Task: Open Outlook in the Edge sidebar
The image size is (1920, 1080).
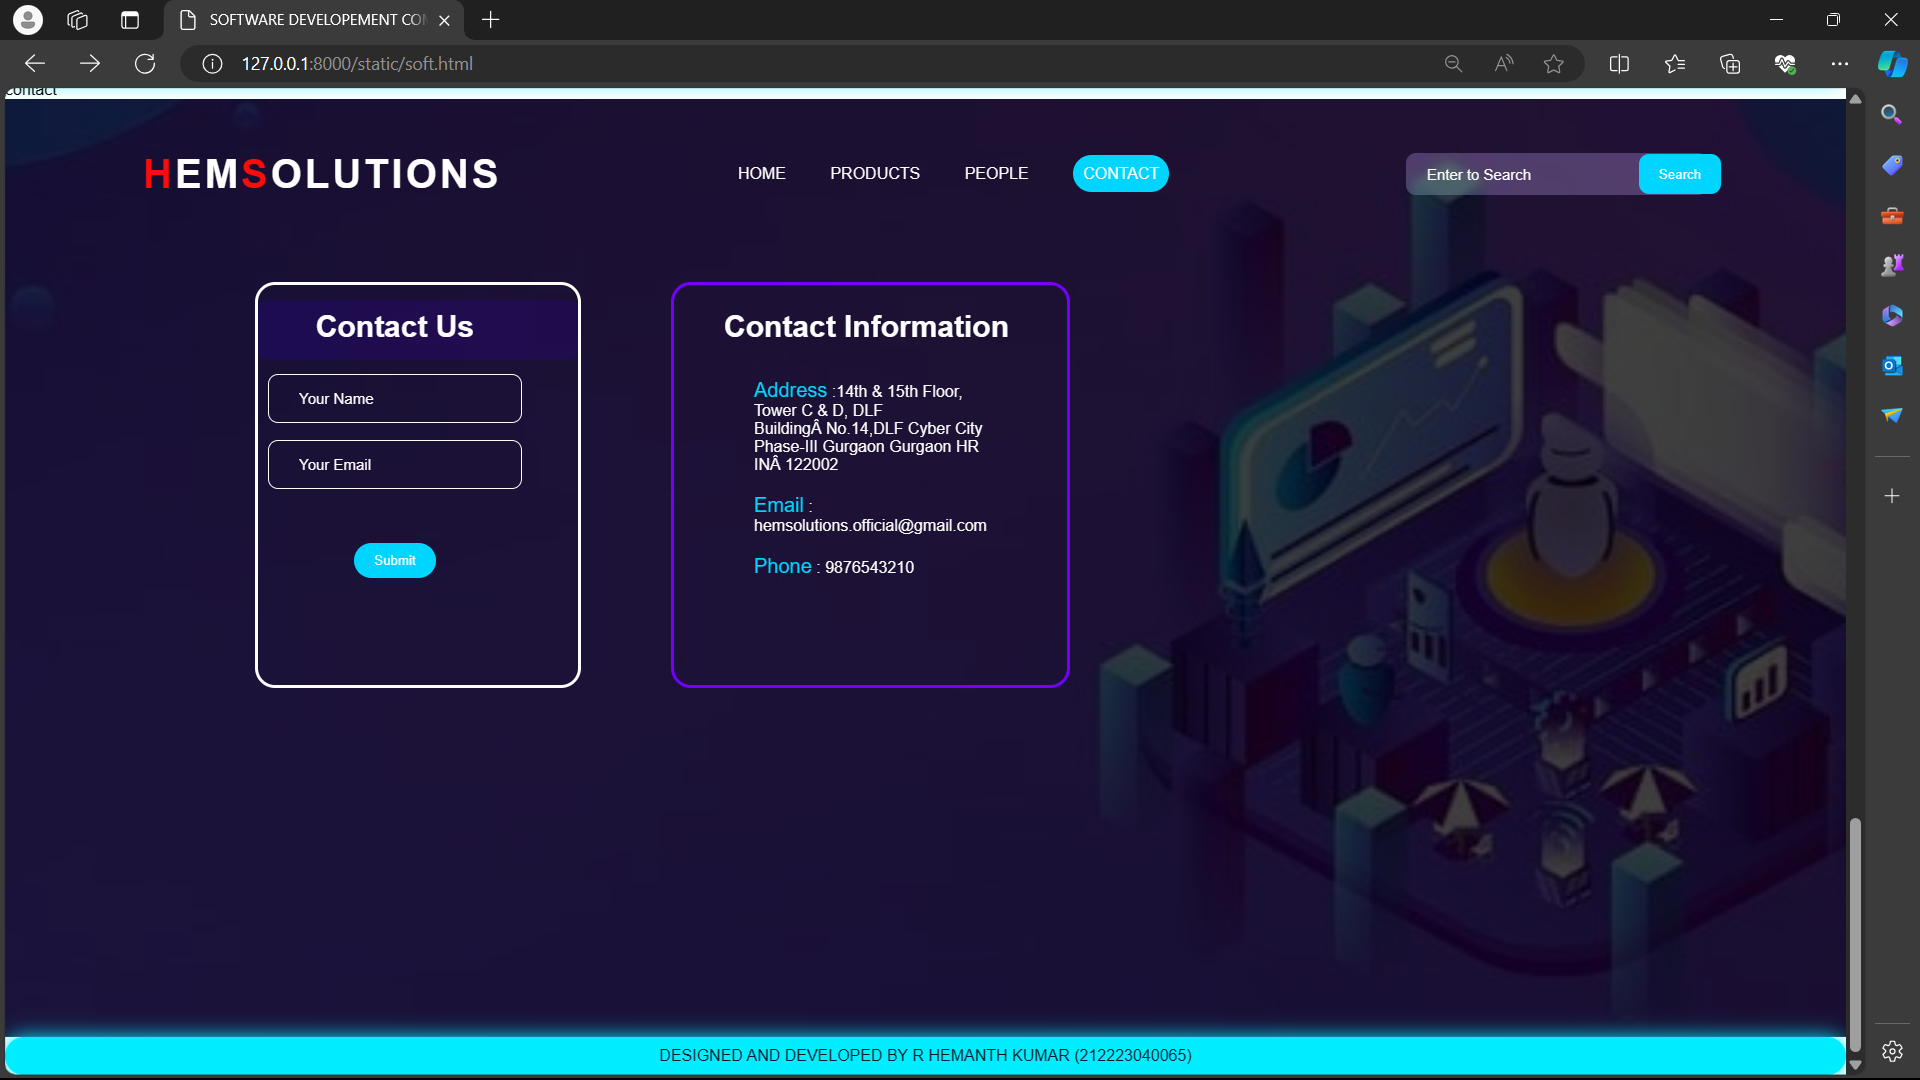Action: click(1892, 366)
